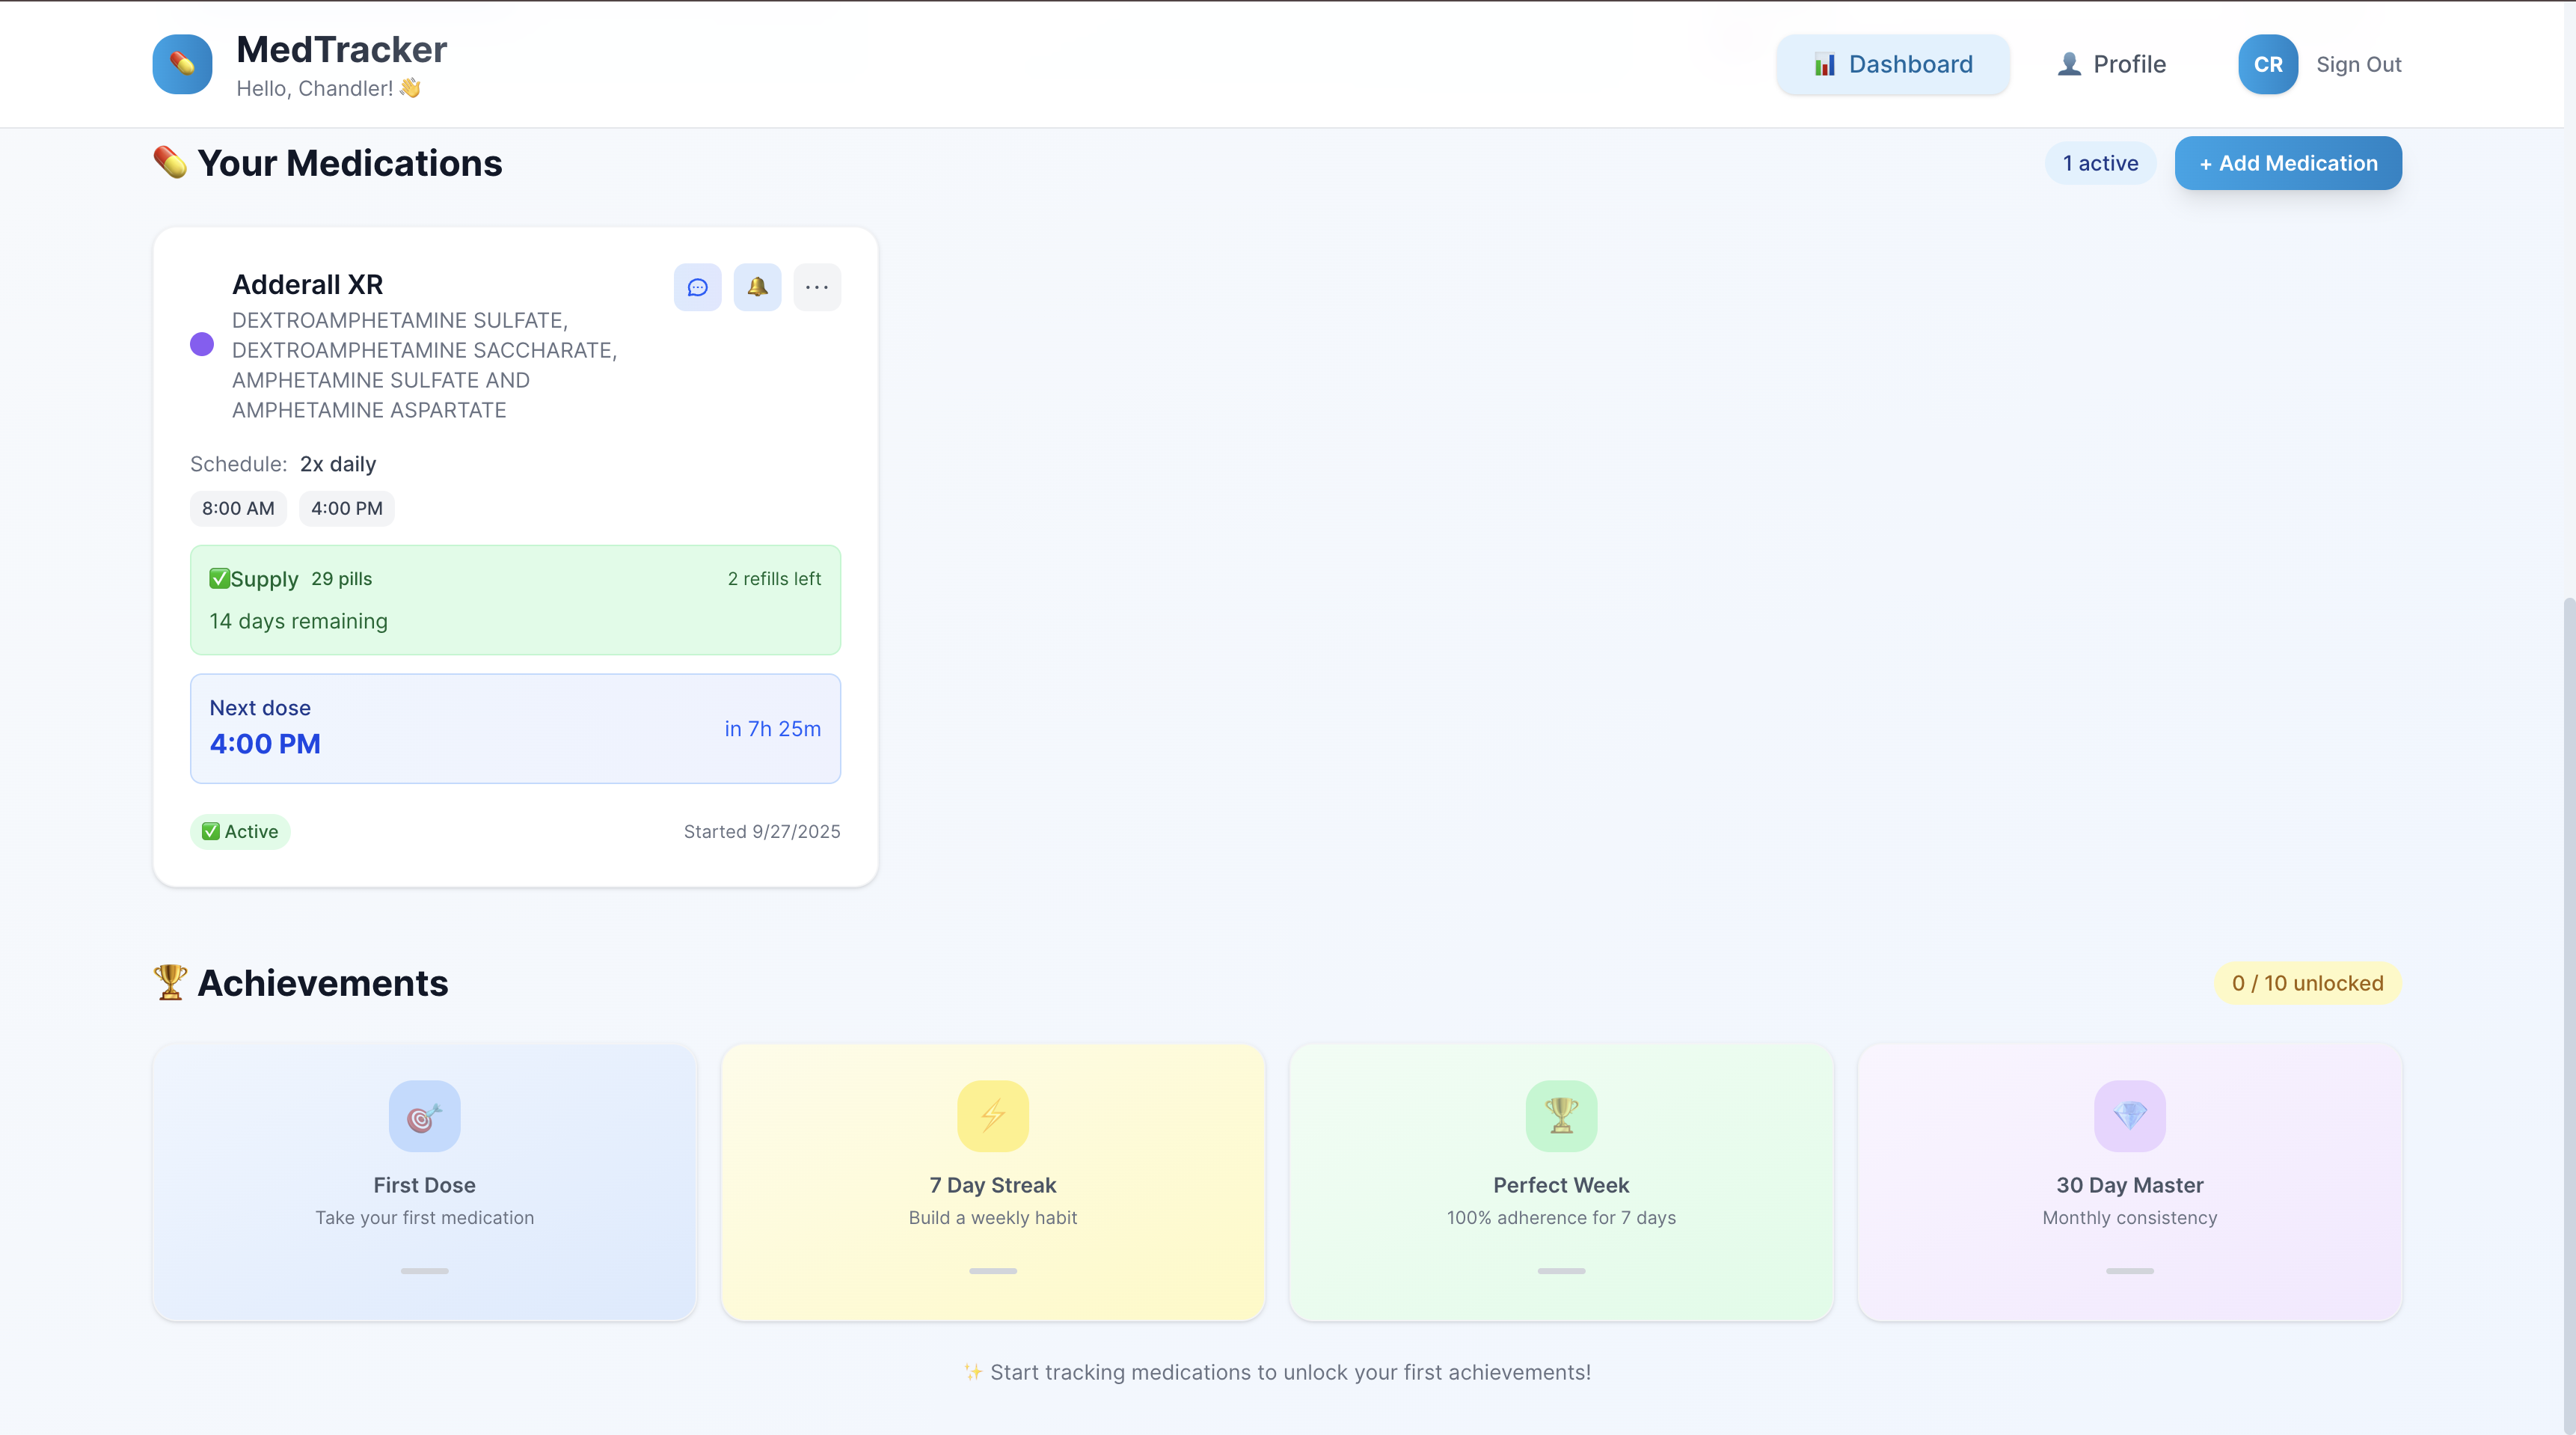Open the Adderall XR notes chat icon
Screen dimensions: 2576x1435
697,287
